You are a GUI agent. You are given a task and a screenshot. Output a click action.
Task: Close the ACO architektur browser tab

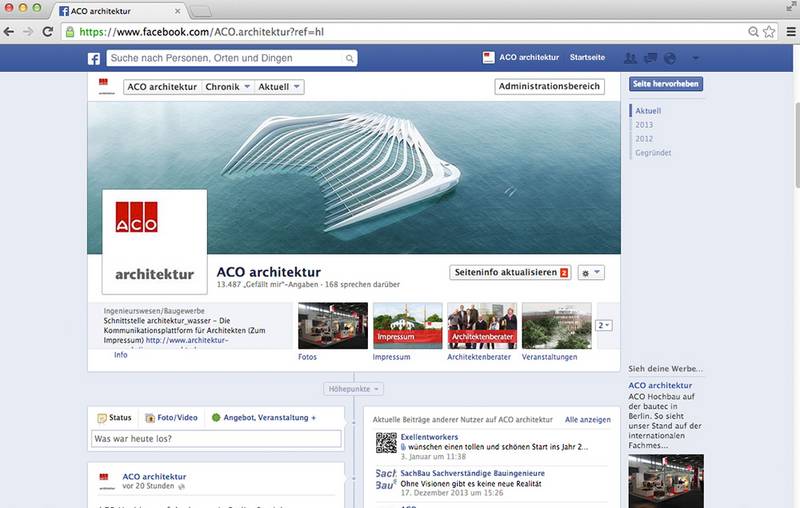[x=178, y=11]
